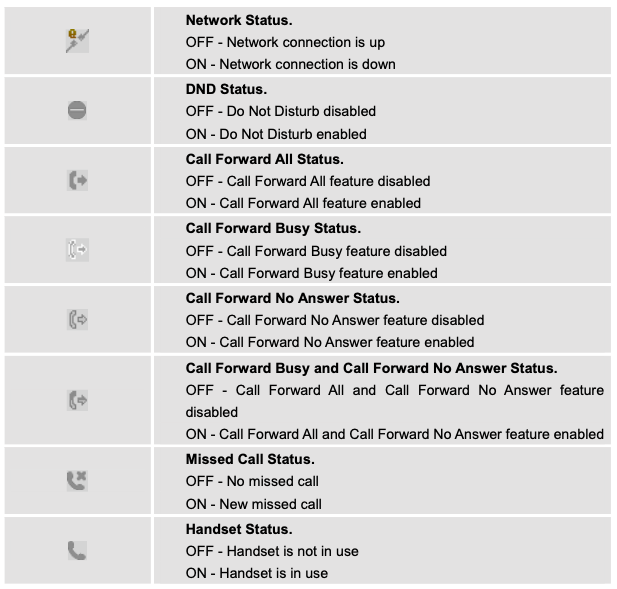Select the Call Forward All icon
Viewport: 617px width, 589px height.
[x=77, y=181]
